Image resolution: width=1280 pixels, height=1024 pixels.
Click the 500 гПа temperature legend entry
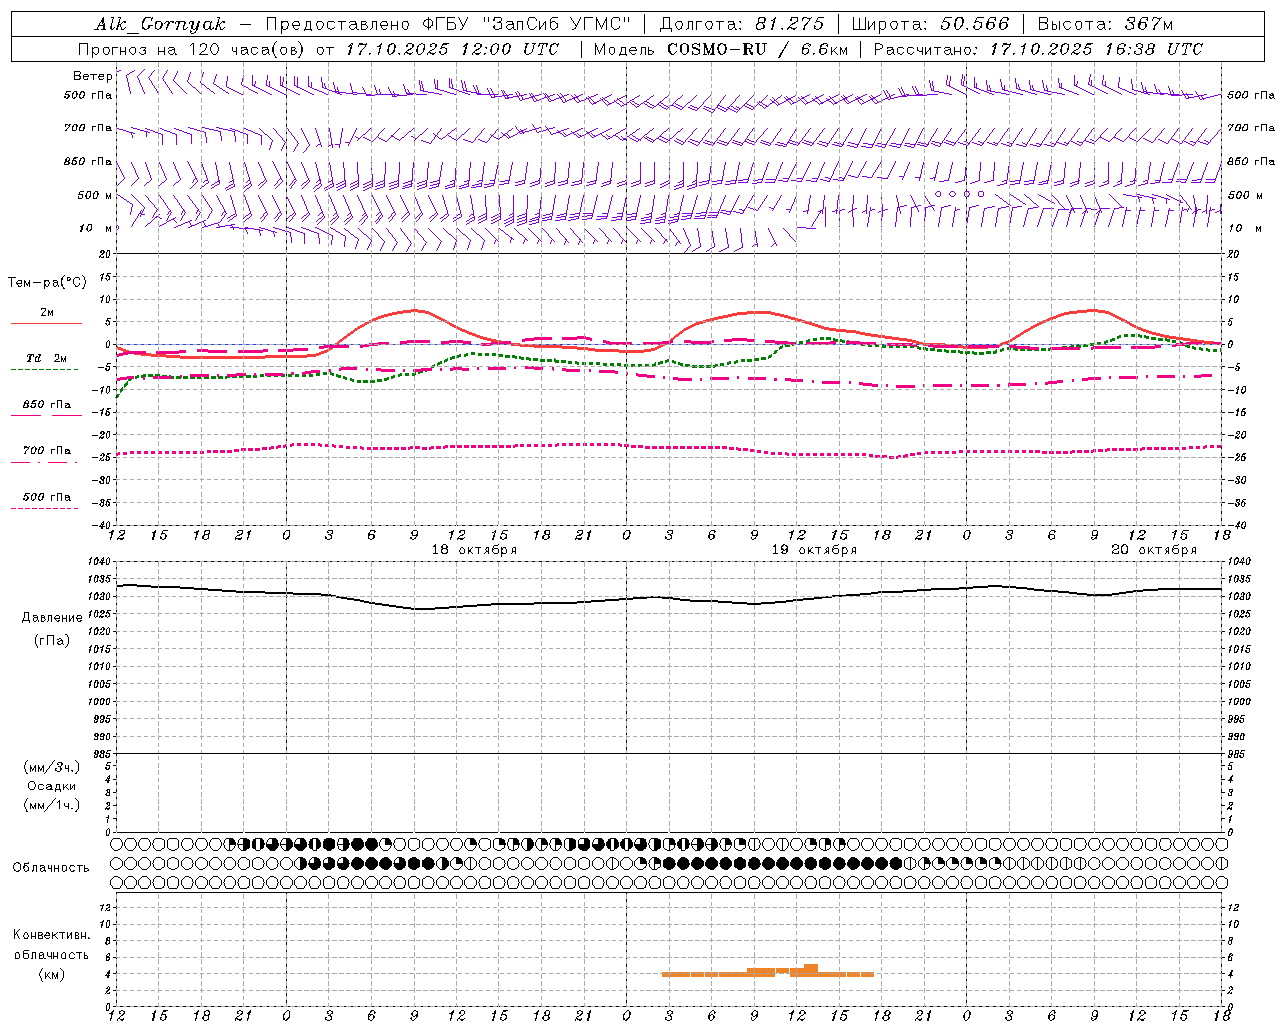[x=46, y=501]
